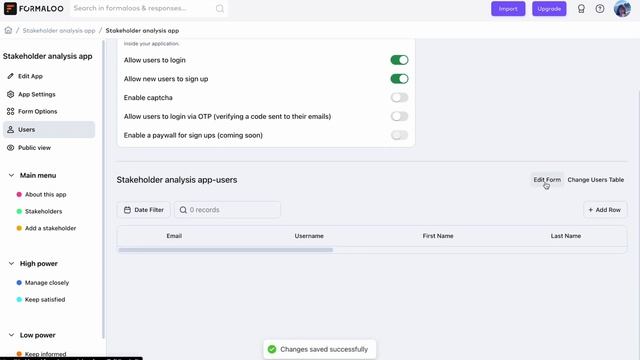Click cyan dot beside Keep satisfied
The width and height of the screenshot is (640, 360).
tap(19, 300)
